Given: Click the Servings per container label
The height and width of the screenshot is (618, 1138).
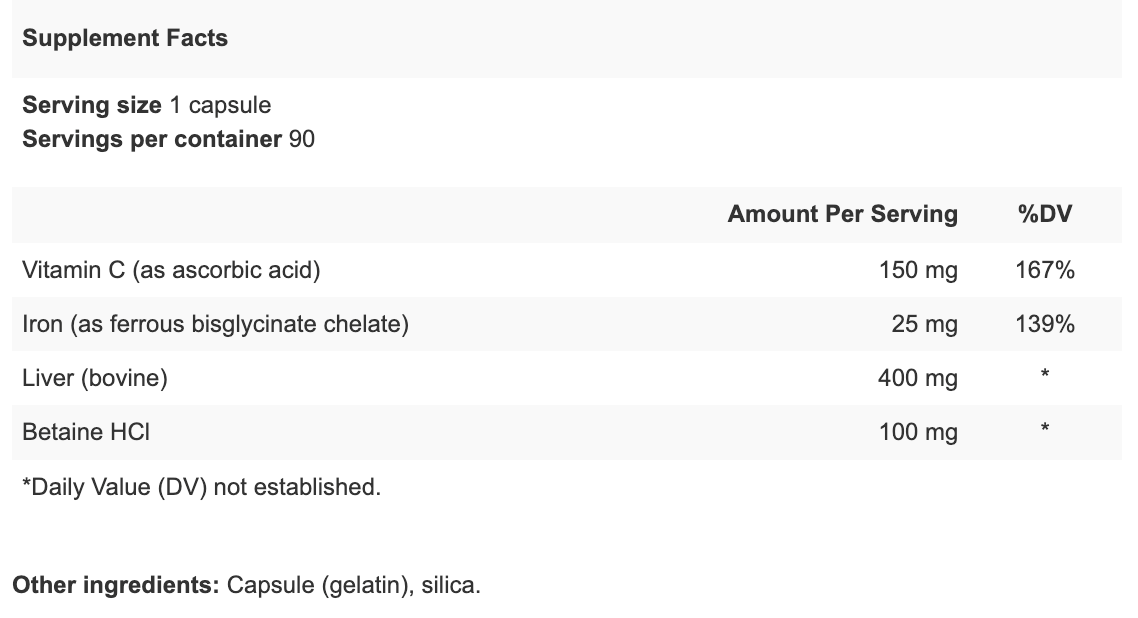Looking at the screenshot, I should [x=152, y=139].
